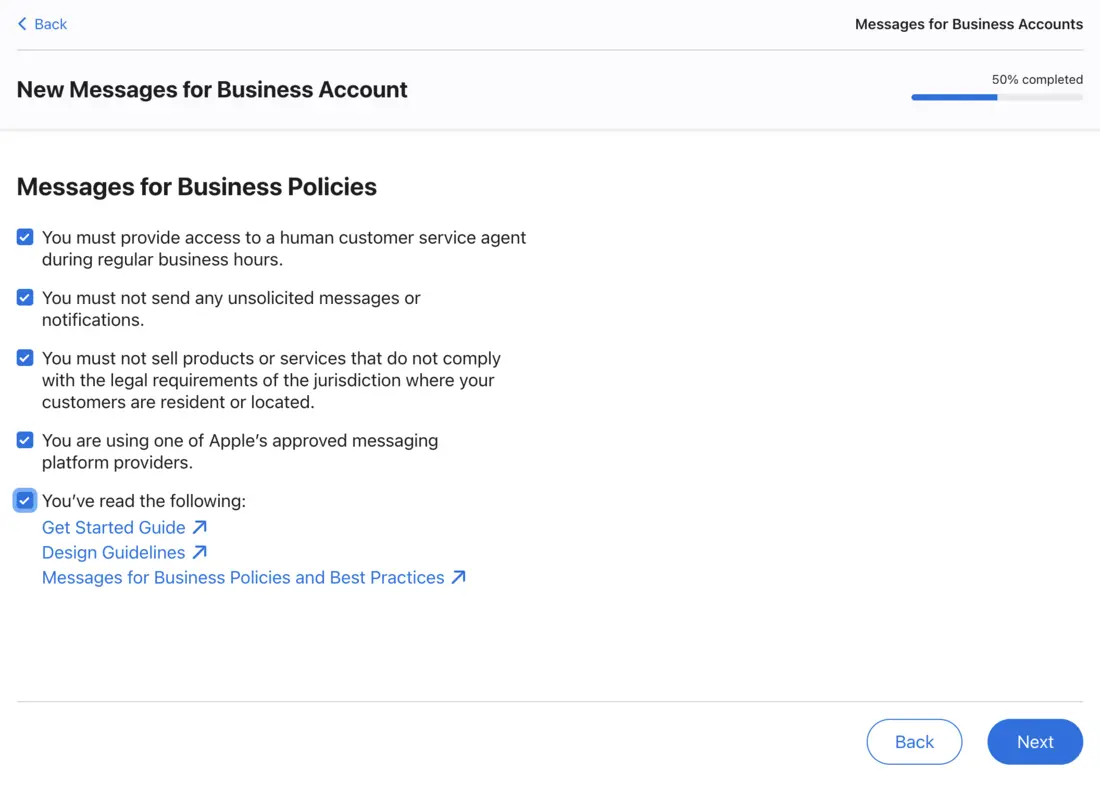
Task: Toggle the approved messaging platform providers checkbox
Action: [25, 440]
